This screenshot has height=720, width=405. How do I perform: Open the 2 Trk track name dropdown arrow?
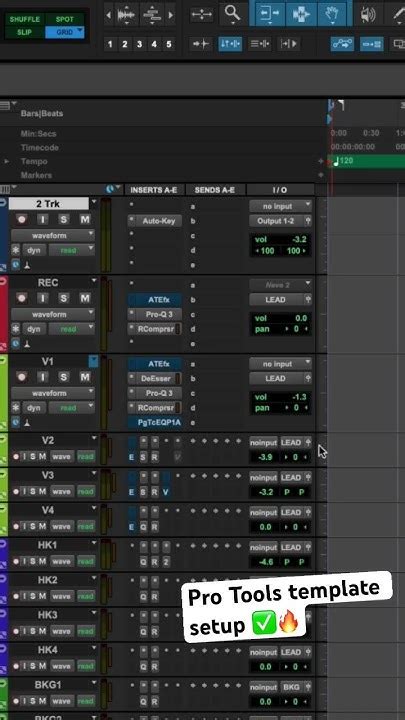[94, 202]
